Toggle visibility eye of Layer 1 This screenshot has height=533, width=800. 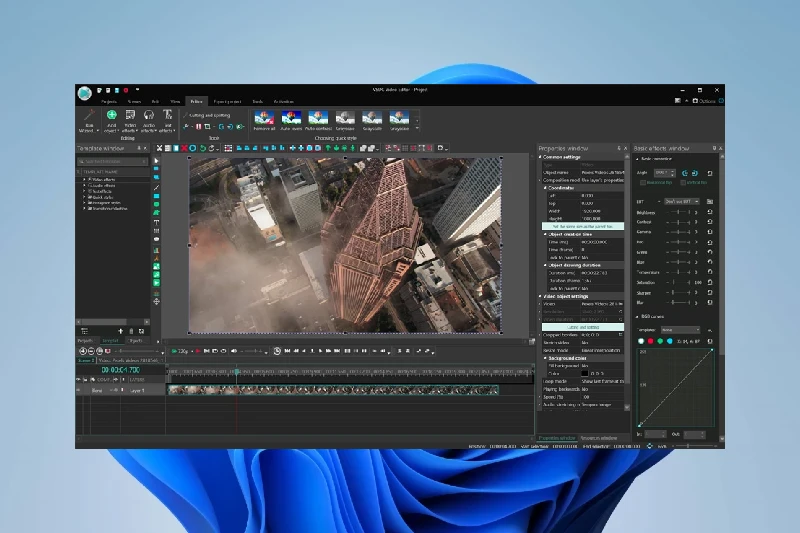pos(79,390)
